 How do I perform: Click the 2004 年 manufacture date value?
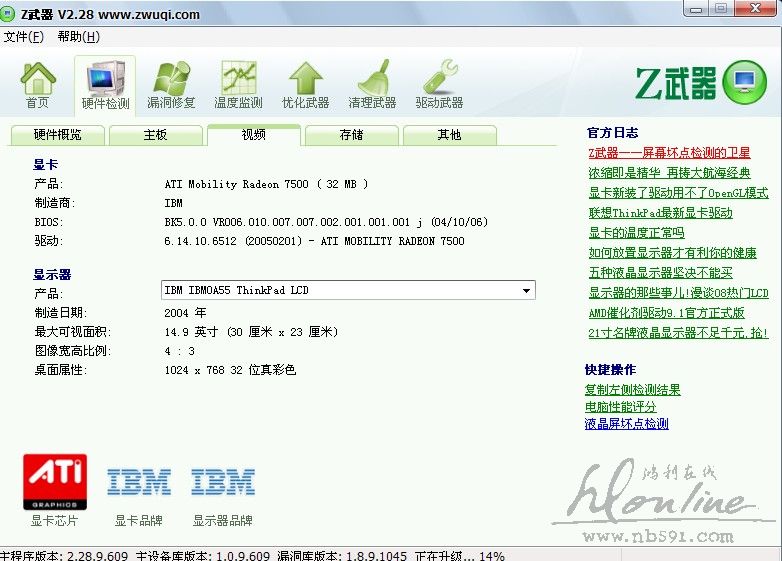(x=185, y=313)
